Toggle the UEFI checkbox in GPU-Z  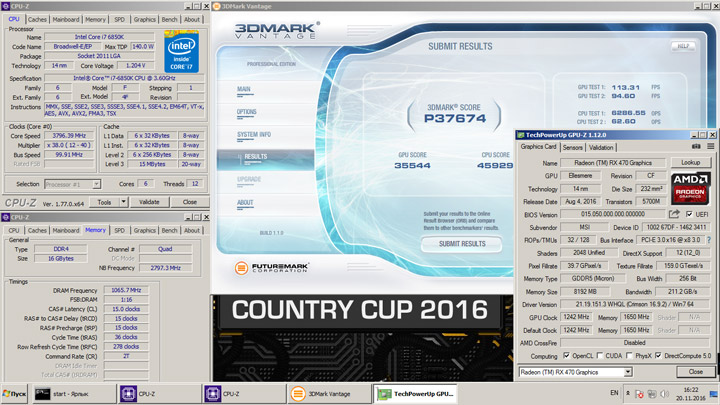tap(689, 214)
